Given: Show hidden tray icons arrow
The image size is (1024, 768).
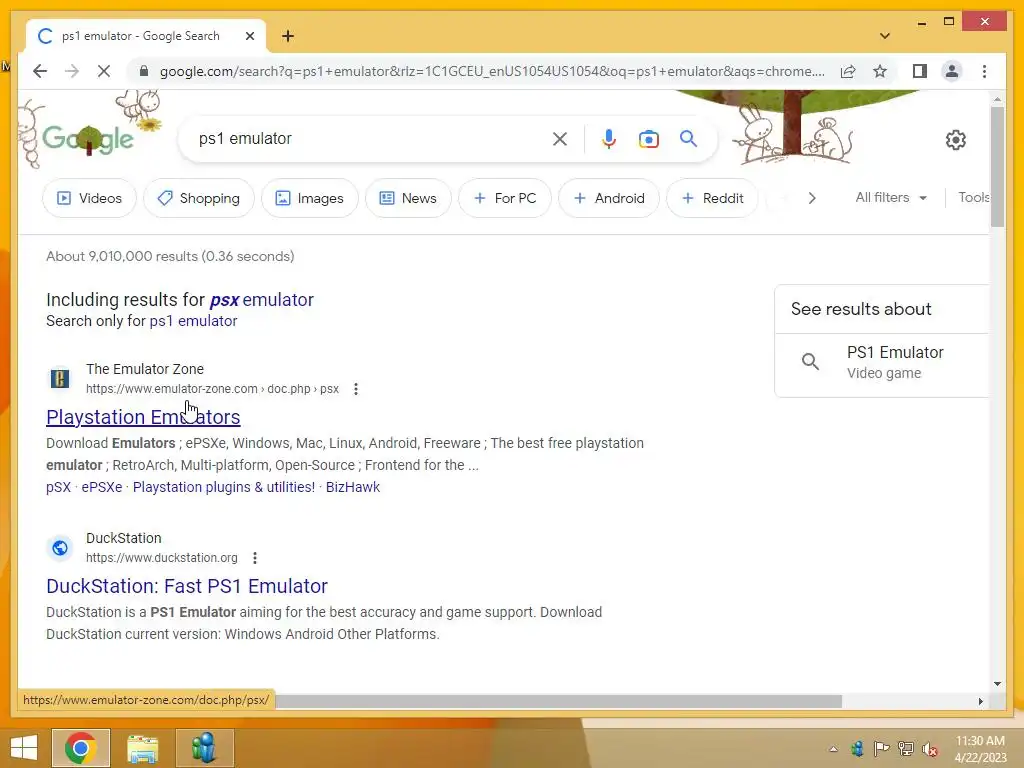Looking at the screenshot, I should [833, 749].
